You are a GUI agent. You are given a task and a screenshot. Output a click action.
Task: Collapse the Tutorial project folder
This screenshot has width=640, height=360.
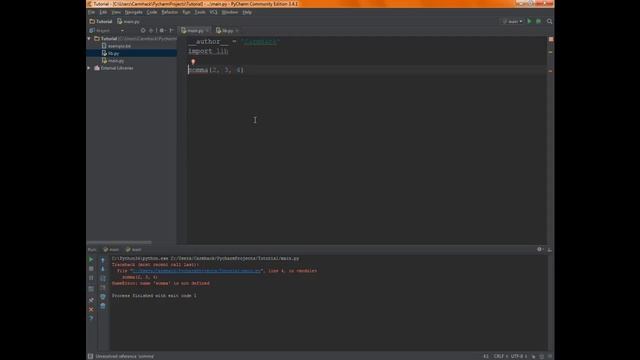coord(89,39)
